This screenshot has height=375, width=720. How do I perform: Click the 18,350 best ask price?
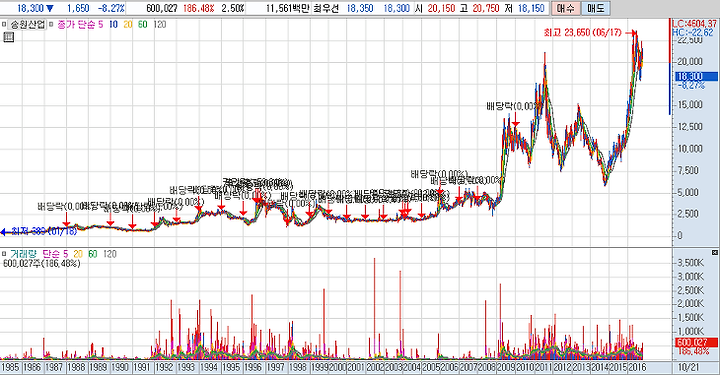pyautogui.click(x=360, y=8)
